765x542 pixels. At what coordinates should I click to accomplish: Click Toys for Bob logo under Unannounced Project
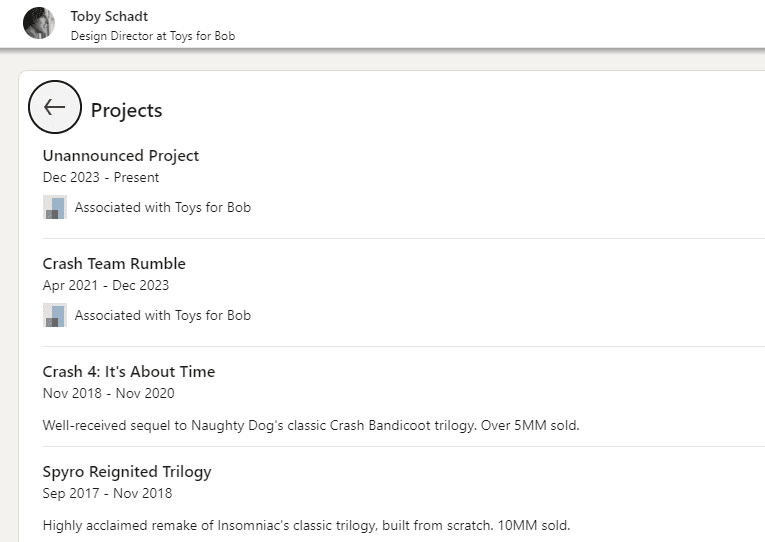(x=55, y=207)
